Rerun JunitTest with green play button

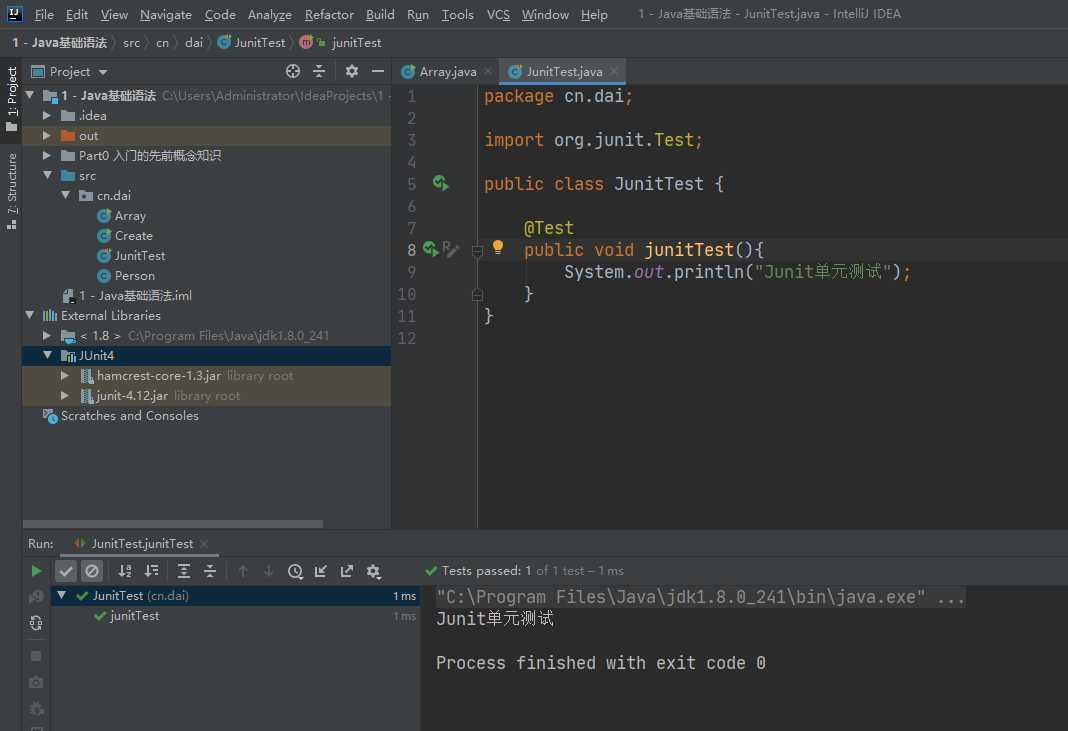pos(36,571)
